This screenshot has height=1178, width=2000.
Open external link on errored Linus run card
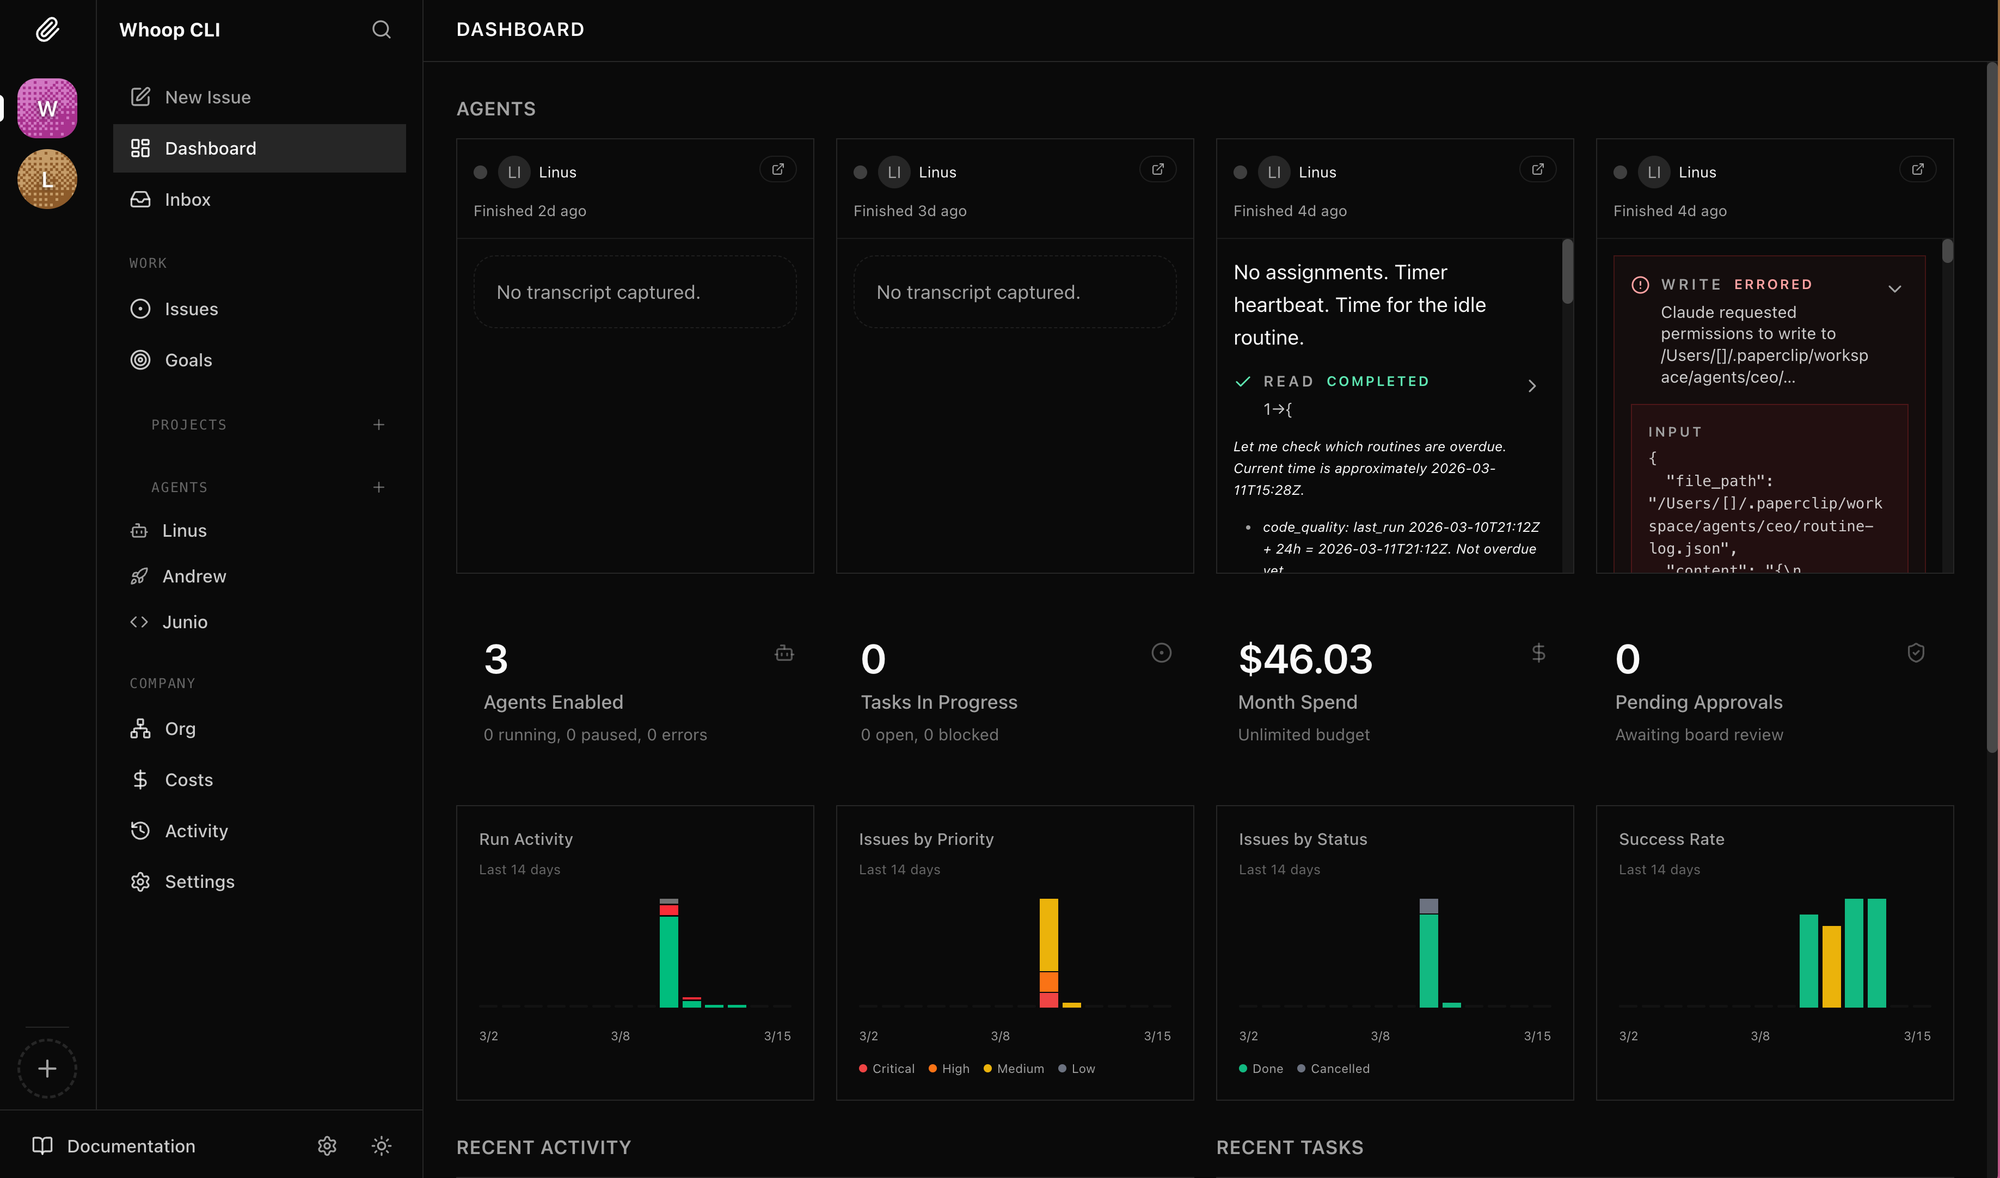[1917, 170]
